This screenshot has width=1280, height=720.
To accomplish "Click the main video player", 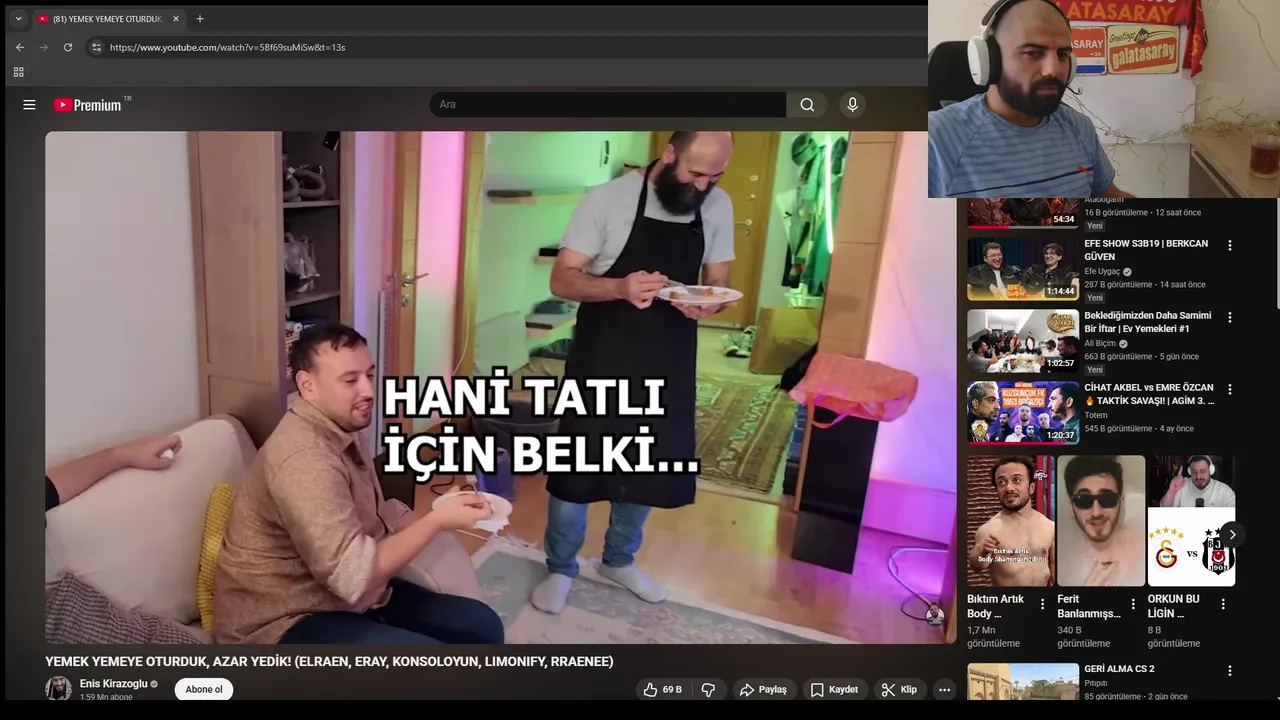I will click(500, 388).
